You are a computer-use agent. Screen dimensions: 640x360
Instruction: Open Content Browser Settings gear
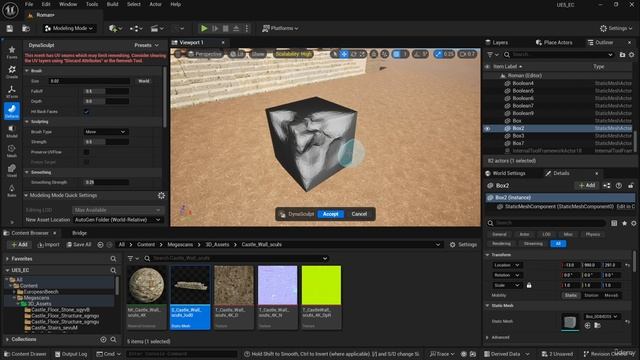click(x=463, y=244)
